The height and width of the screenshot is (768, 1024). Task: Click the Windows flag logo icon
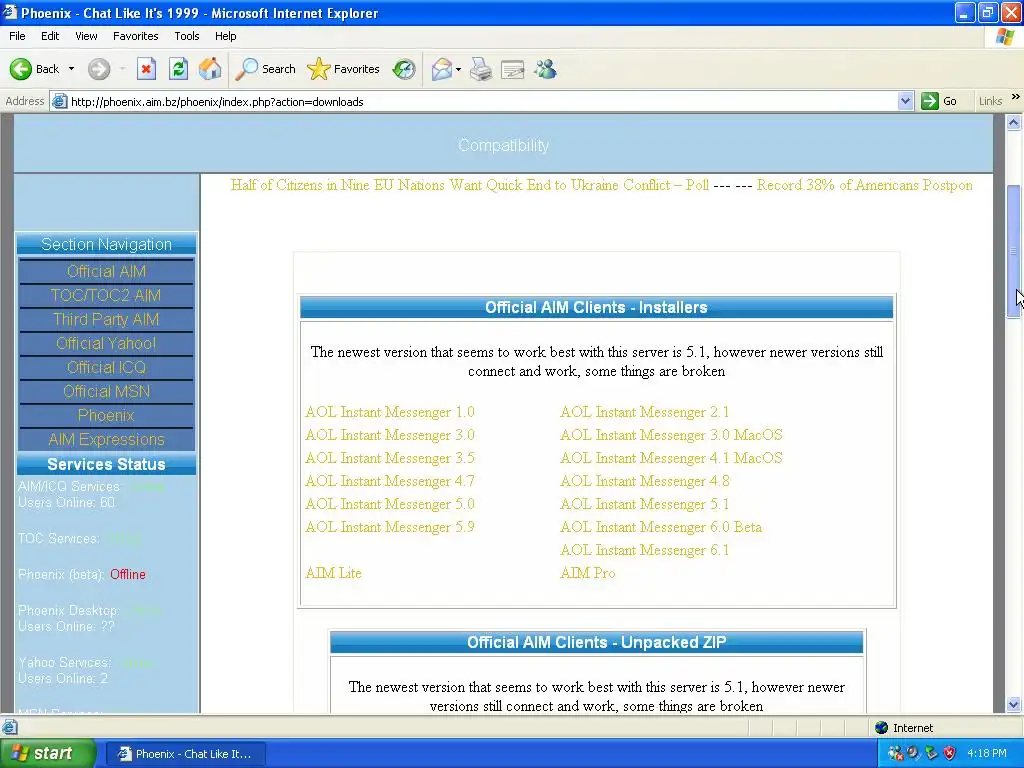pos(1005,36)
